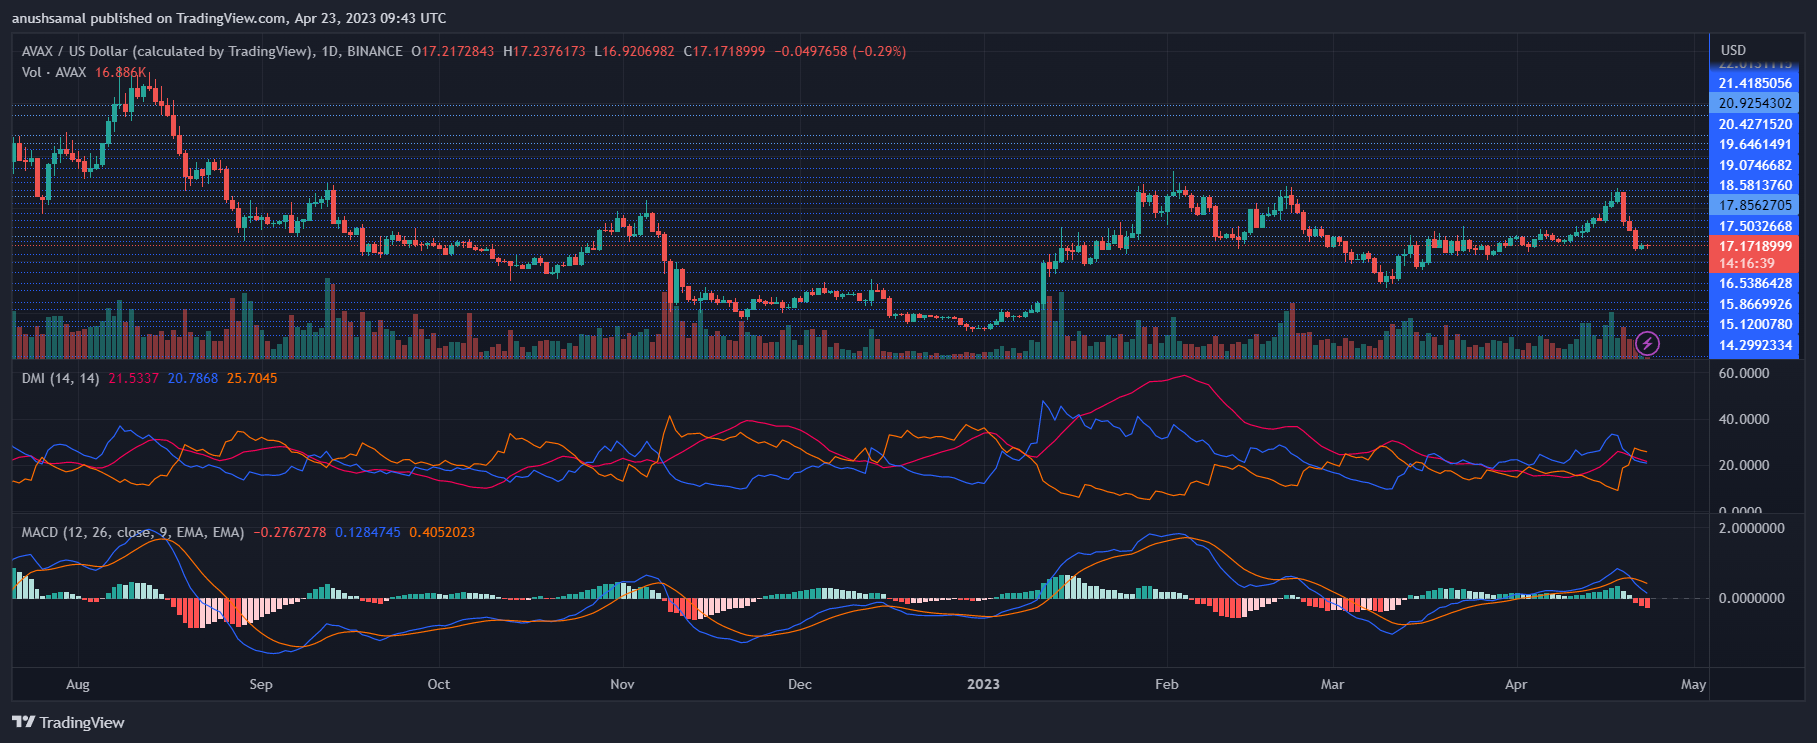The image size is (1817, 743).
Task: Click the TradingView logo at bottom left
Action: pos(68,722)
